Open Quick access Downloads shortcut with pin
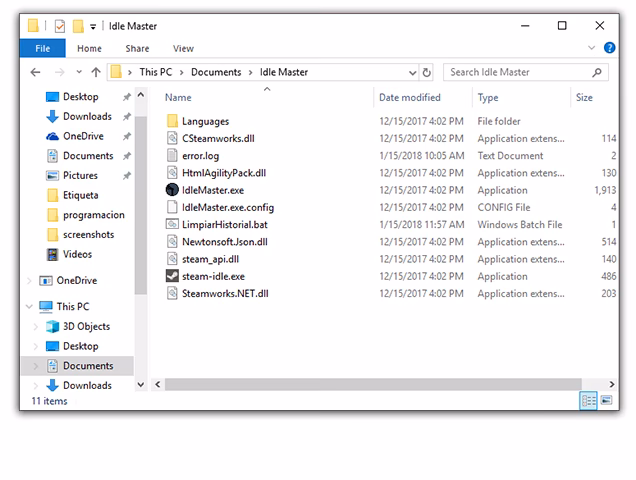This screenshot has height=480, width=636. pos(87,116)
